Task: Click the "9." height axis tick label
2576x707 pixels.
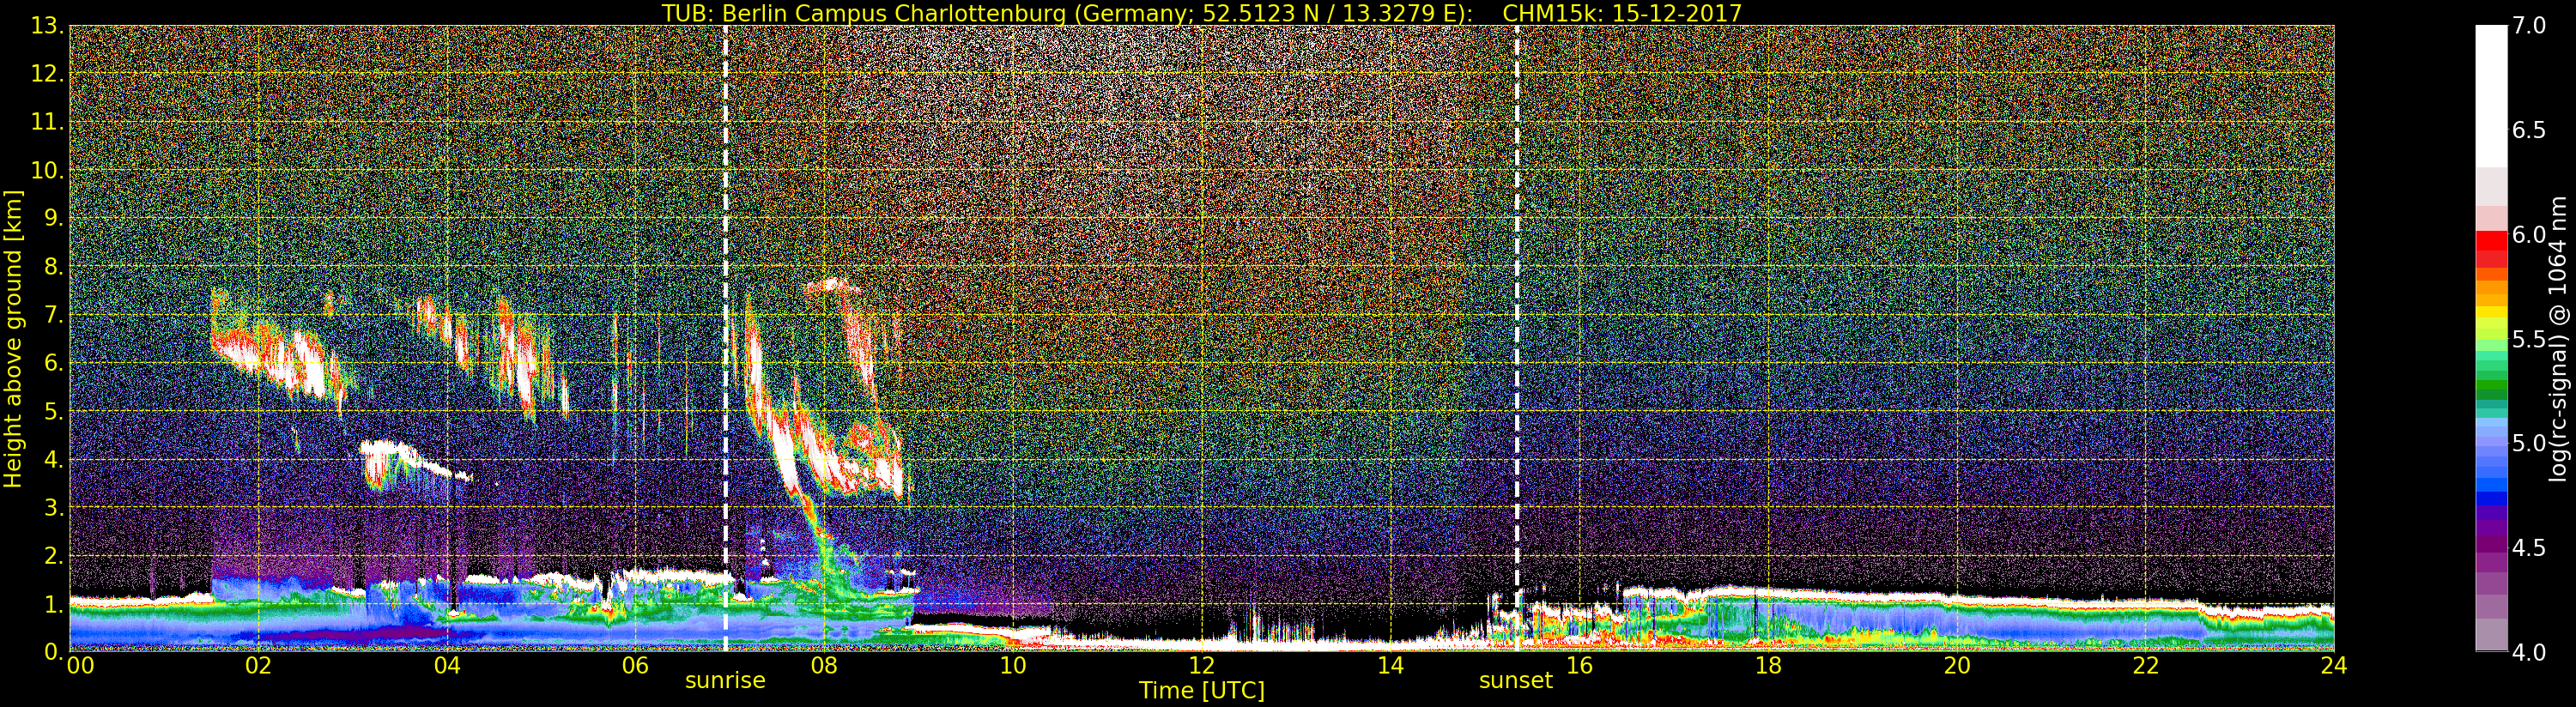Action: (x=53, y=218)
